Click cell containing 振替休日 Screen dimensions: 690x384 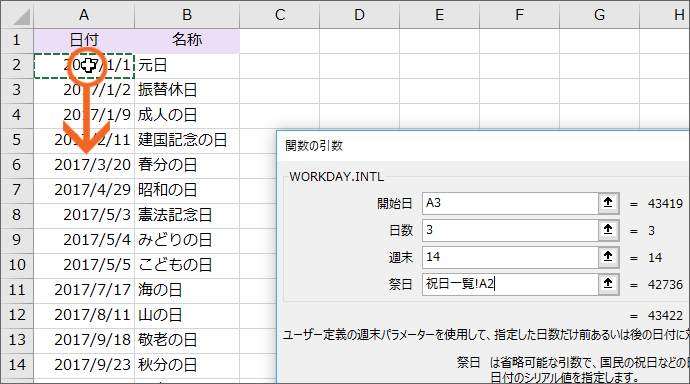pos(187,90)
